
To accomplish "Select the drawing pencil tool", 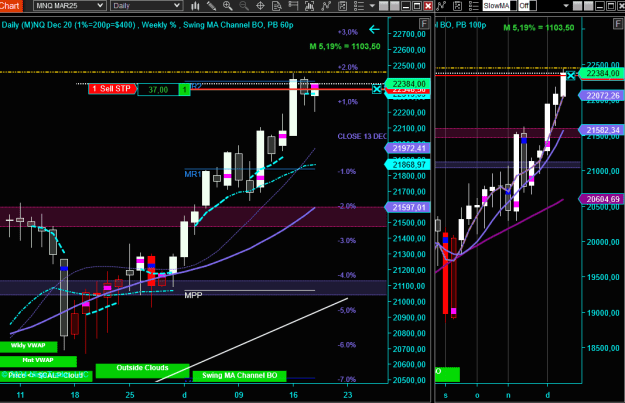I will [x=211, y=6].
